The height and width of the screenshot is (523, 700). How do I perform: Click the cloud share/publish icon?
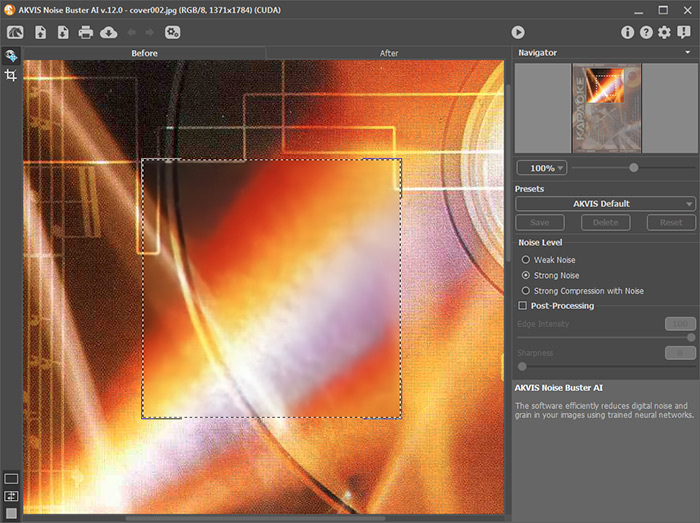[108, 33]
